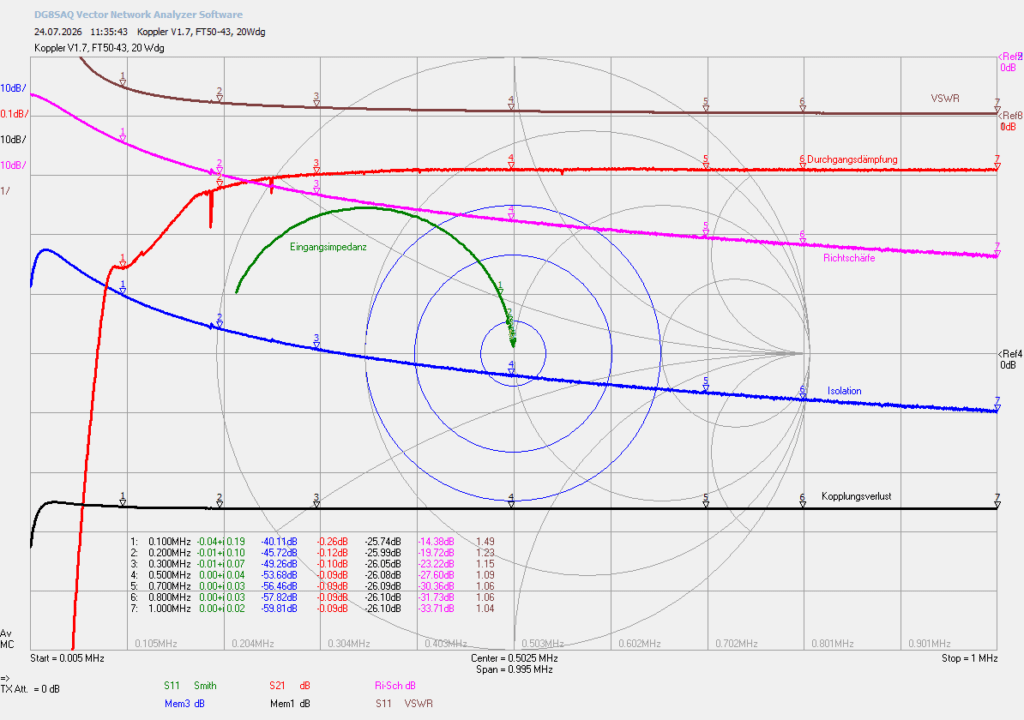Image resolution: width=1024 pixels, height=720 pixels.
Task: Click the blue 10dB/ scale label
Action: click(14, 88)
